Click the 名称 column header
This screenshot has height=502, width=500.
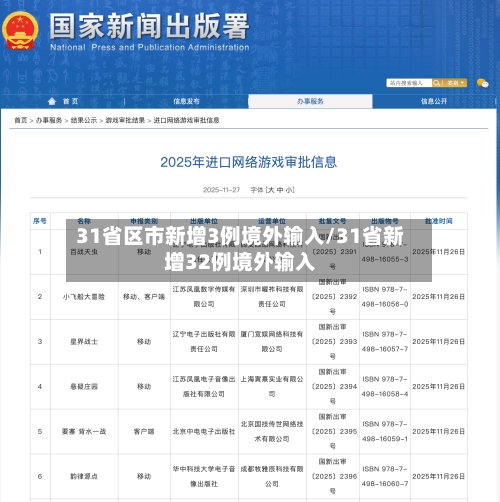84,221
